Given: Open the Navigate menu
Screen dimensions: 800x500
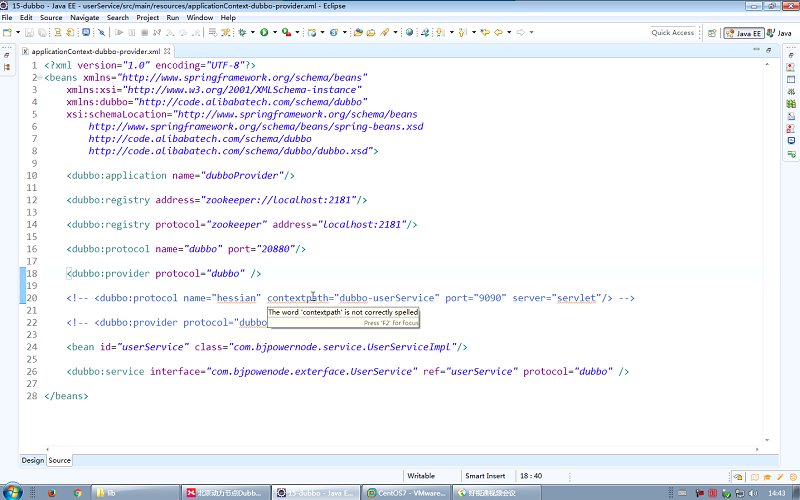Looking at the screenshot, I should [84, 18].
